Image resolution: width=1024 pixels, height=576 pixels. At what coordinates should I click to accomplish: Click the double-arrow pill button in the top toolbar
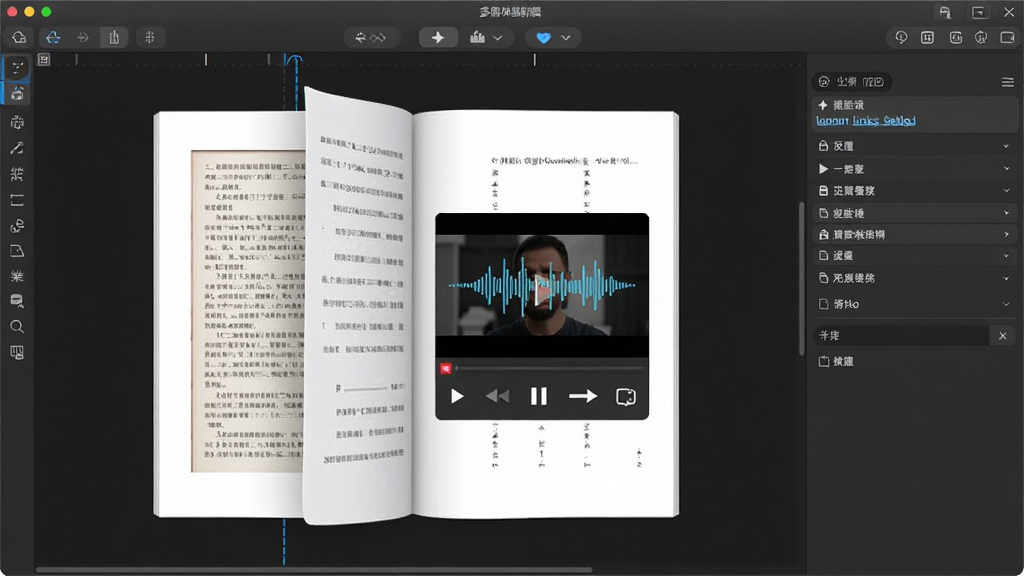pos(370,37)
